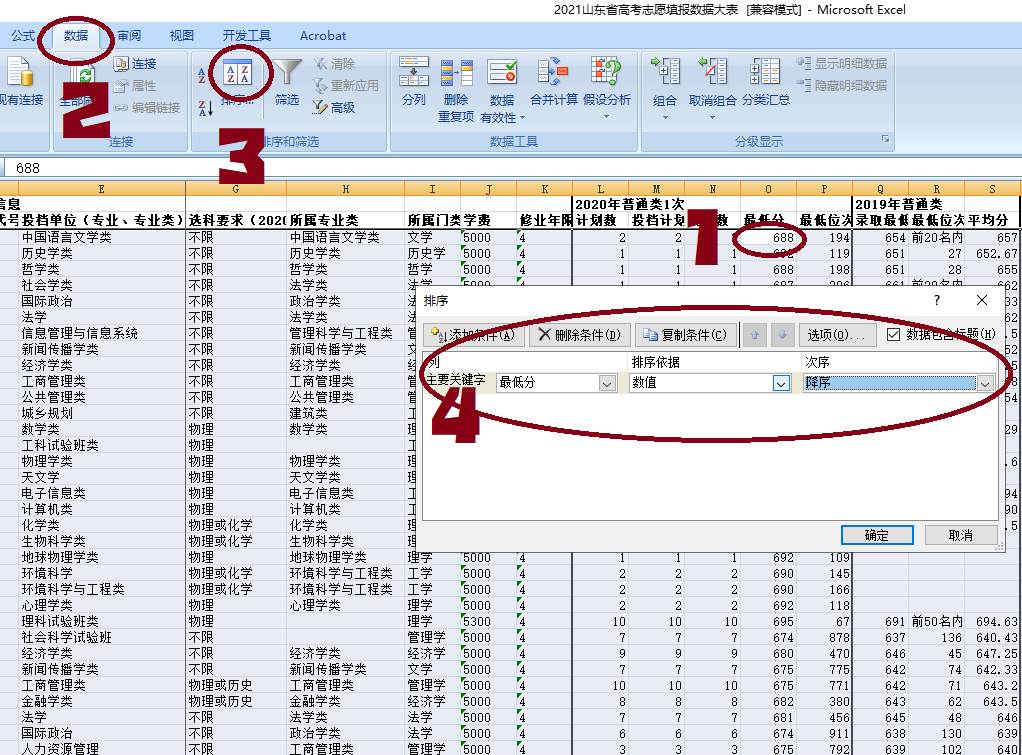This screenshot has width=1022, height=755.
Task: Switch to the Developer (开发工具) tab
Action: tap(246, 36)
